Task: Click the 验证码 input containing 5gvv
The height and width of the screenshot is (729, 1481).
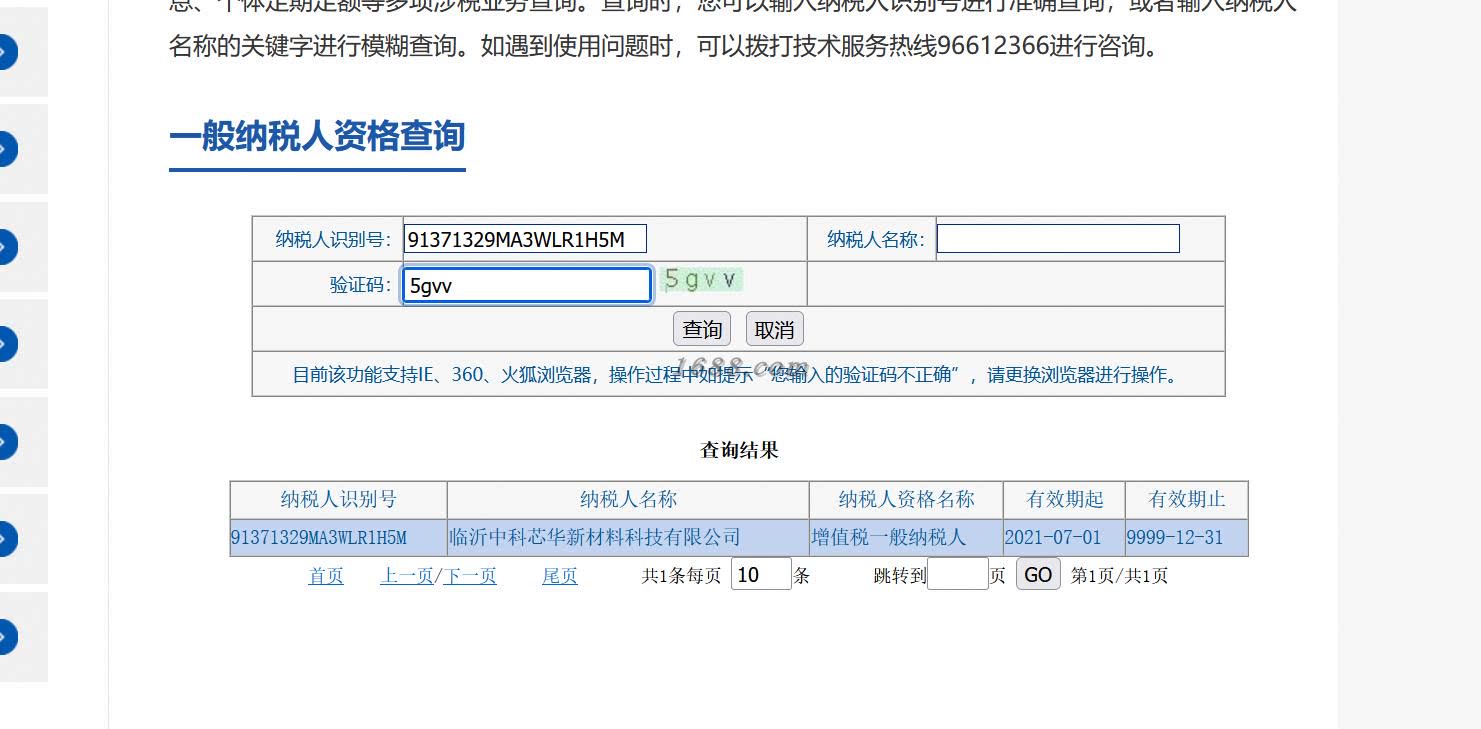Action: pyautogui.click(x=527, y=285)
